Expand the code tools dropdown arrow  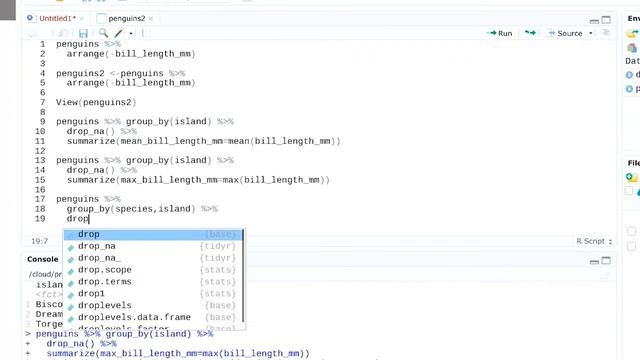131,33
